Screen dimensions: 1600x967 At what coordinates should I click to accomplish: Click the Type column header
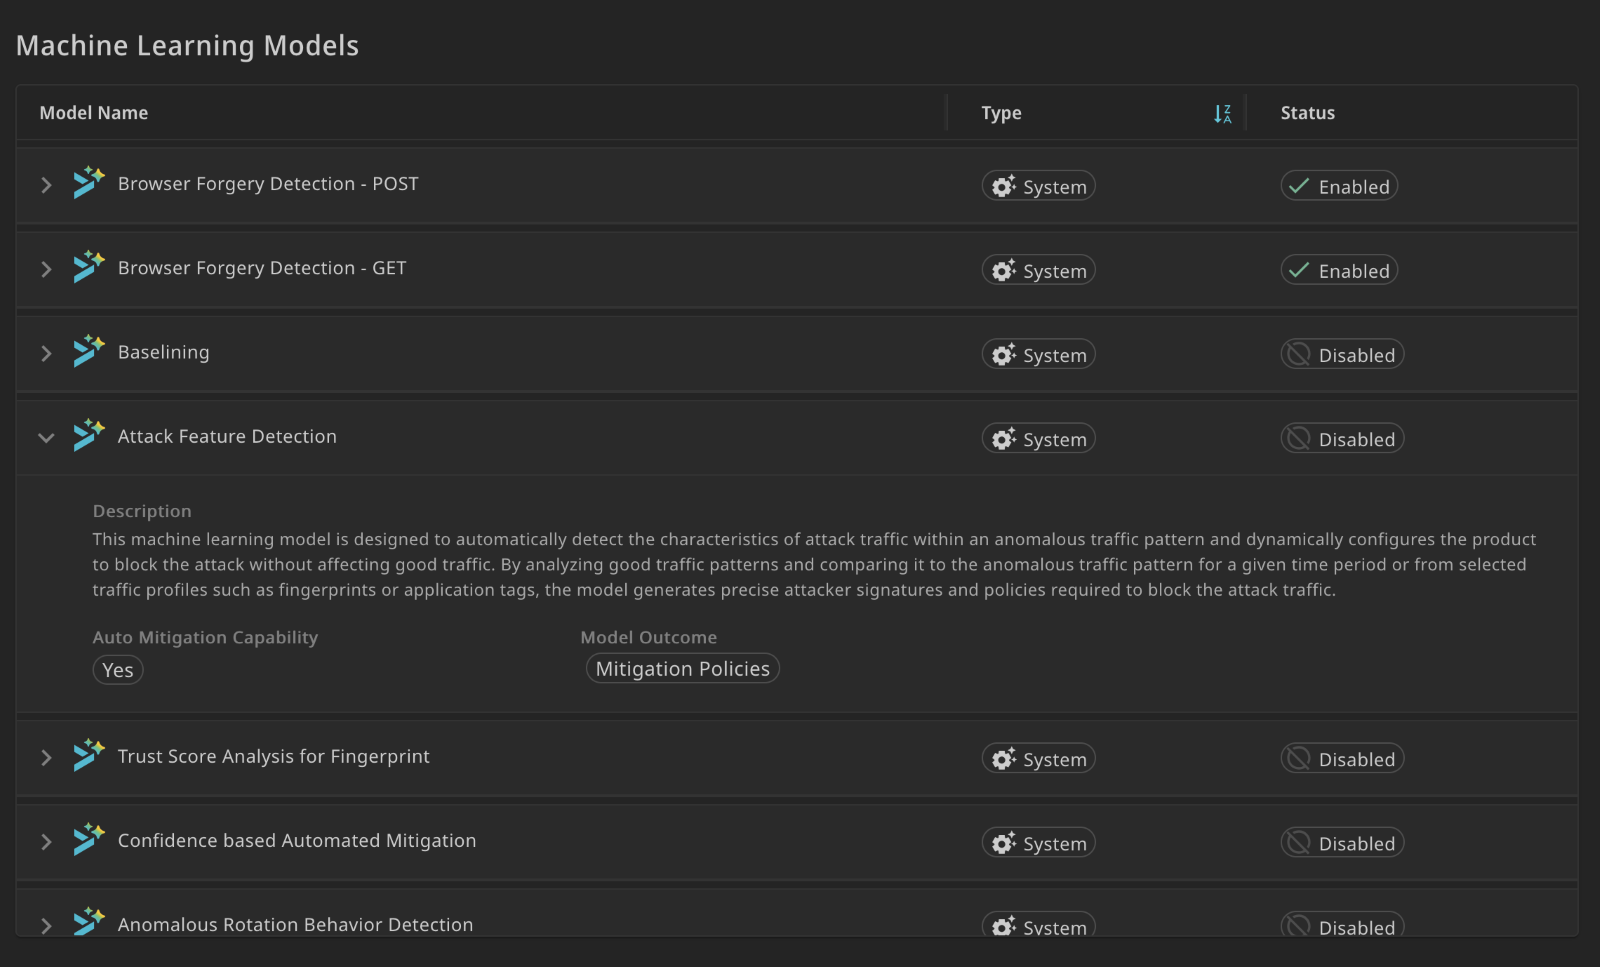coord(1001,113)
